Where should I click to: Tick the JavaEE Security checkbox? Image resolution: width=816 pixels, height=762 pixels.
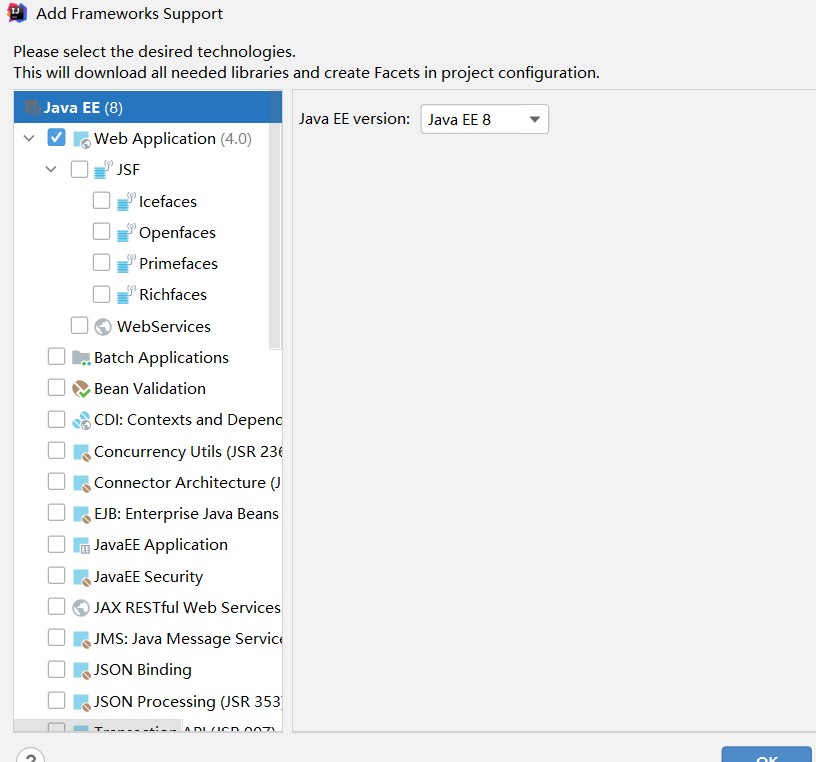tap(56, 576)
